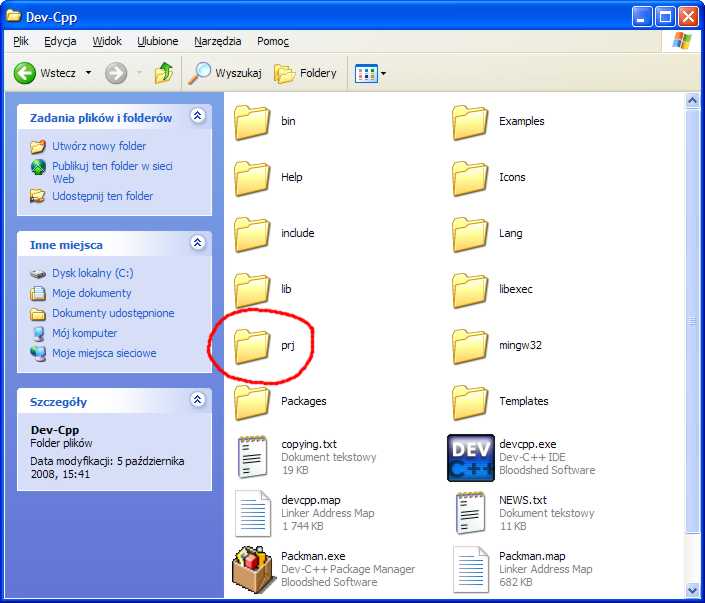Viewport: 705px width, 603px height.
Task: Select the Packman.exe package manager icon
Action: [x=252, y=569]
